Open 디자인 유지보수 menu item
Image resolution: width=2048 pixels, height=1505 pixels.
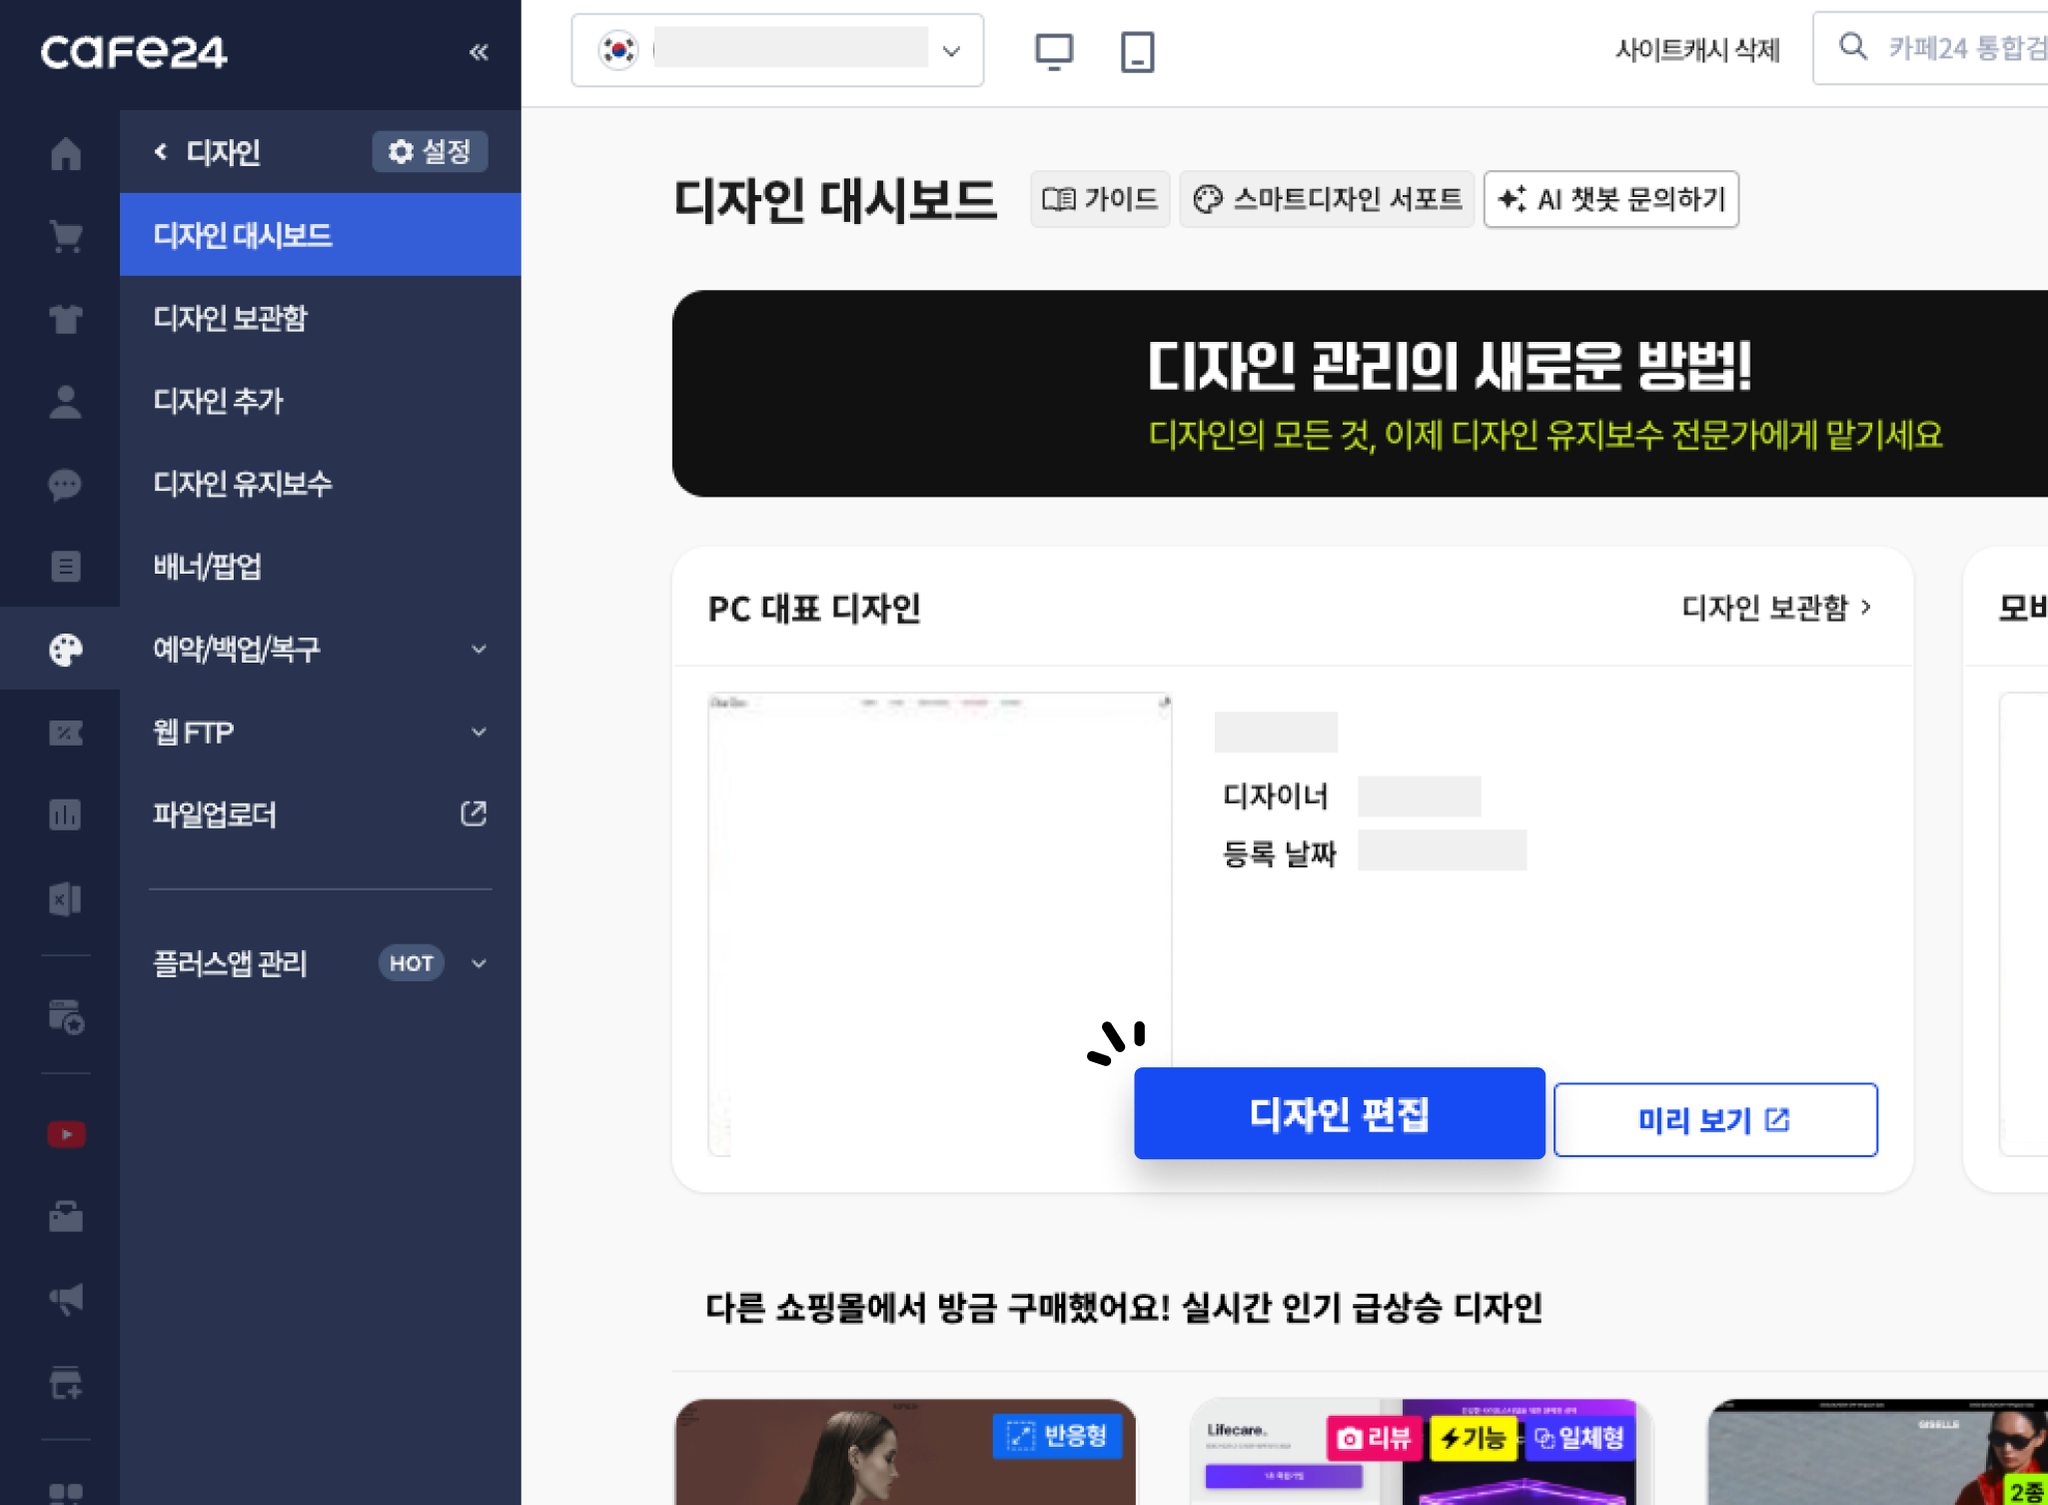tap(320, 484)
